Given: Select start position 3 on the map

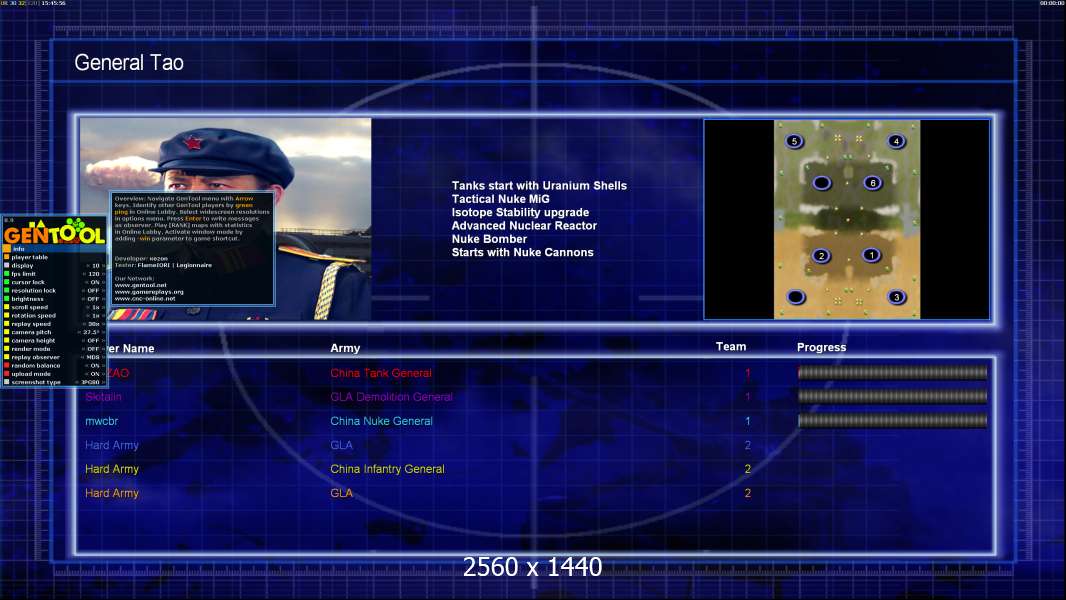Looking at the screenshot, I should tap(897, 297).
